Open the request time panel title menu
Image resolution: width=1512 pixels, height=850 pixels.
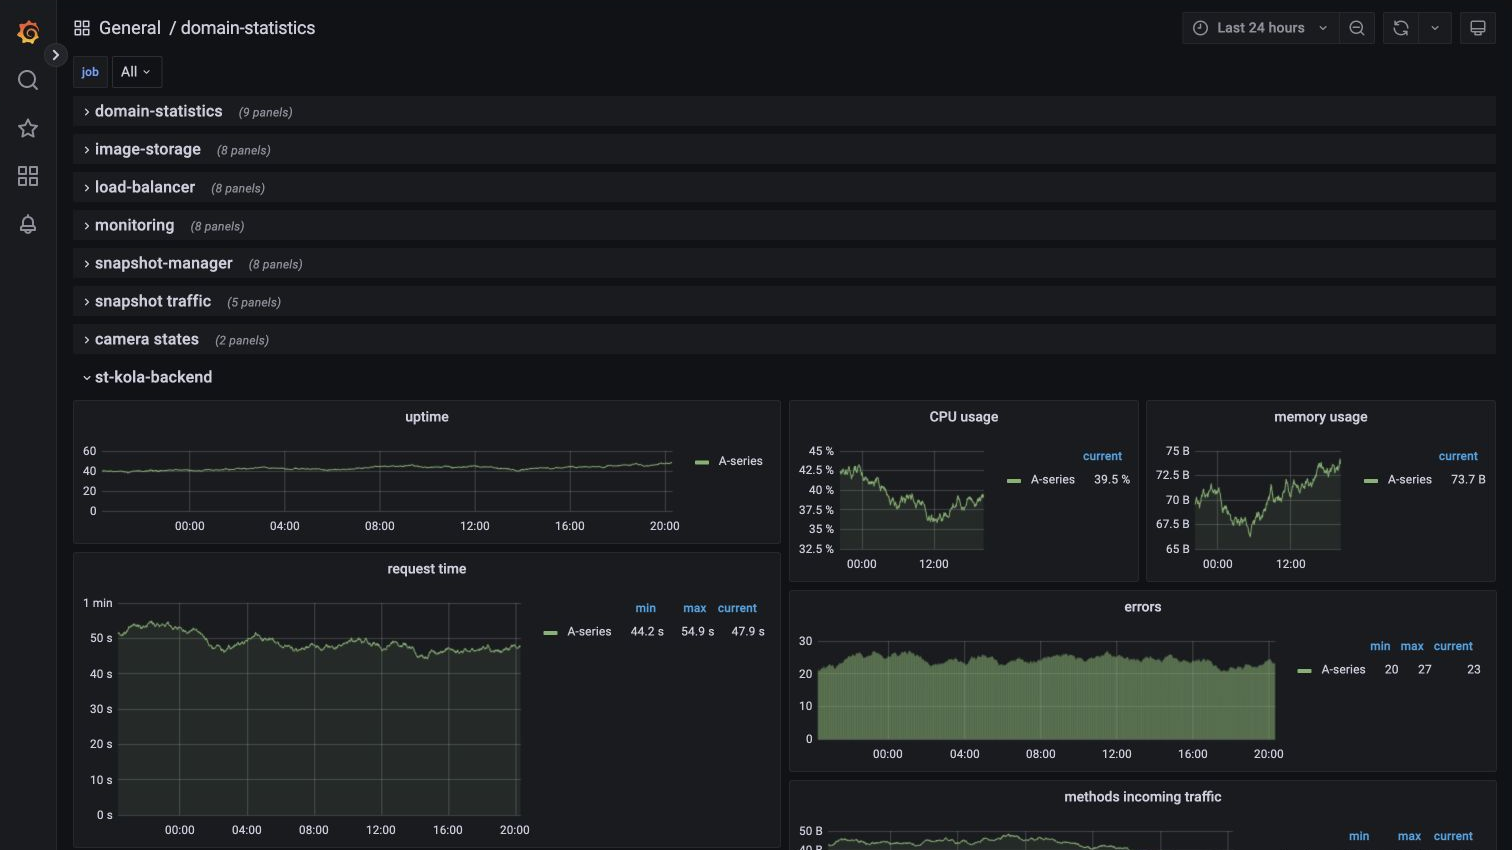[427, 569]
